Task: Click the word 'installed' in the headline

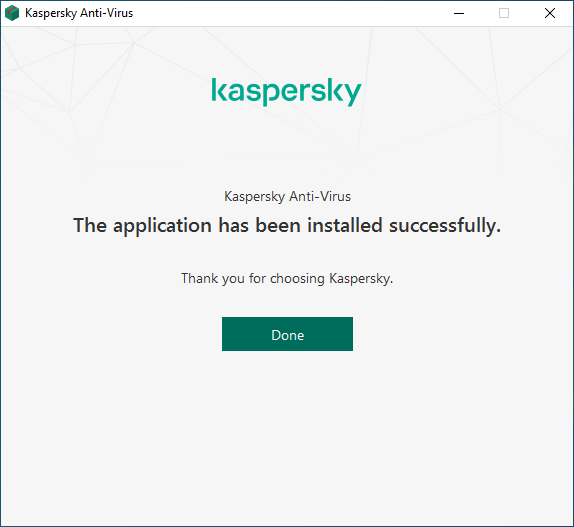Action: coord(344,225)
